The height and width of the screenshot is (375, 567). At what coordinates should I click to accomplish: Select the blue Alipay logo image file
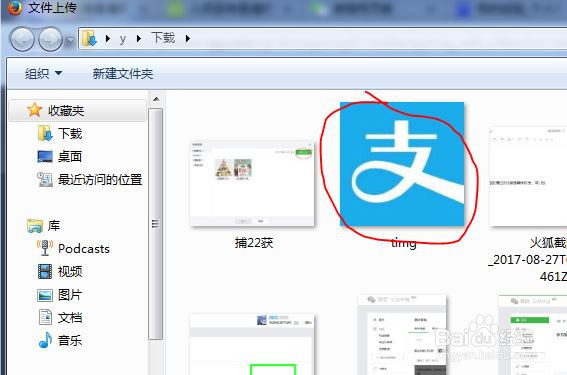click(402, 164)
